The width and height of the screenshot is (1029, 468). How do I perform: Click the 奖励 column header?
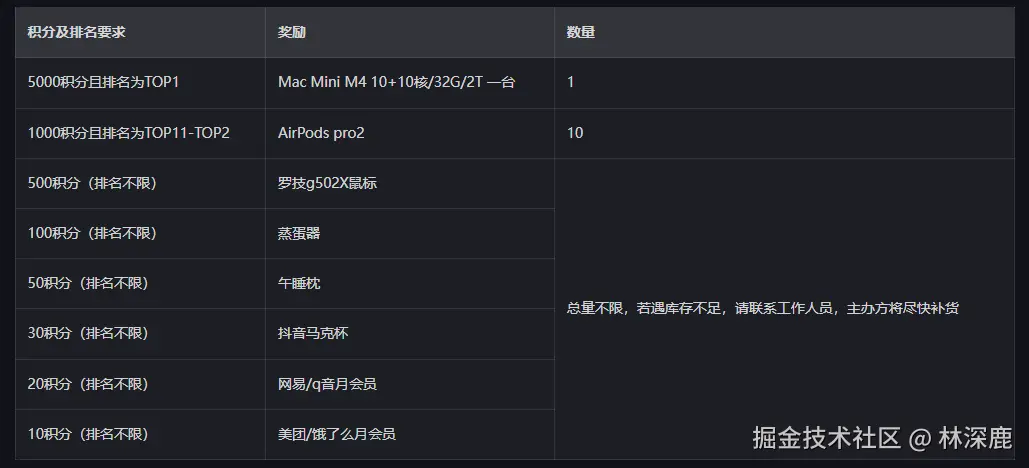click(x=292, y=32)
